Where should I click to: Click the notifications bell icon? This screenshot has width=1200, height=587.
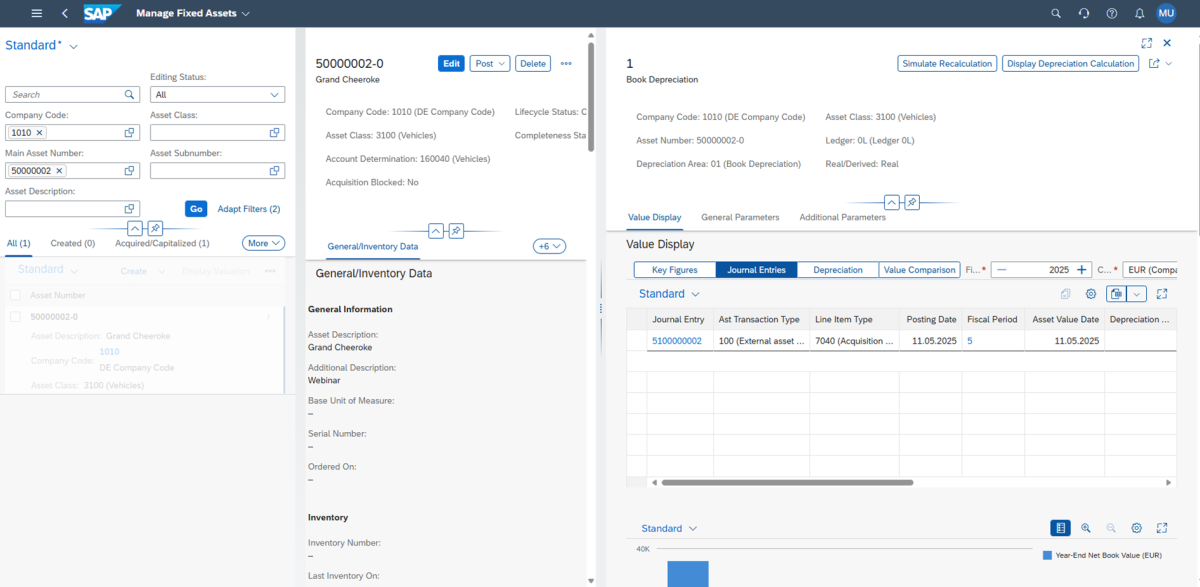point(1139,13)
